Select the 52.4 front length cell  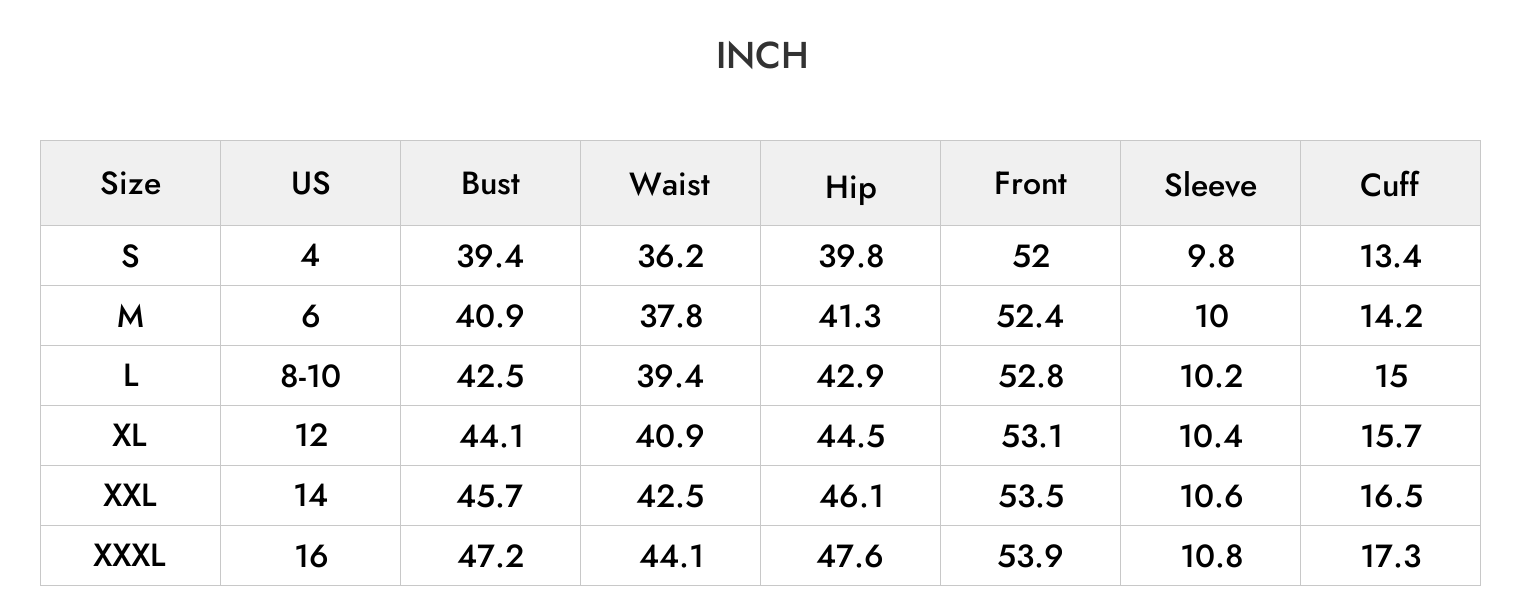tap(1030, 316)
